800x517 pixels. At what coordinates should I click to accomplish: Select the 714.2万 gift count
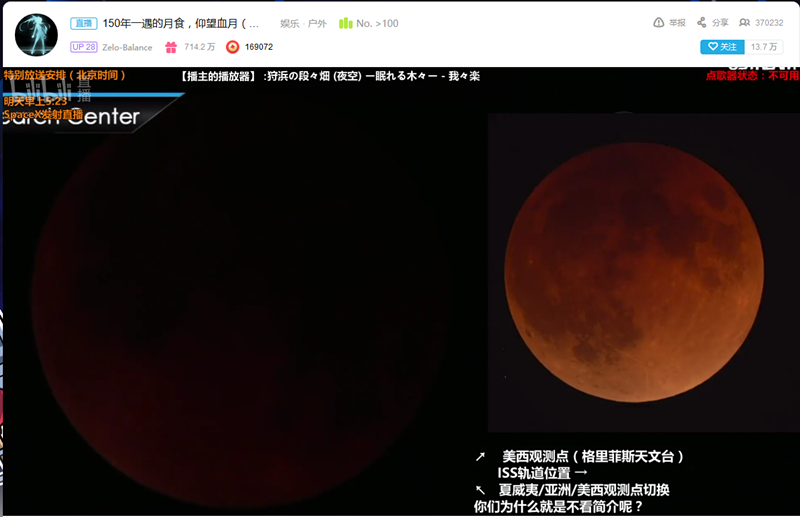click(199, 47)
